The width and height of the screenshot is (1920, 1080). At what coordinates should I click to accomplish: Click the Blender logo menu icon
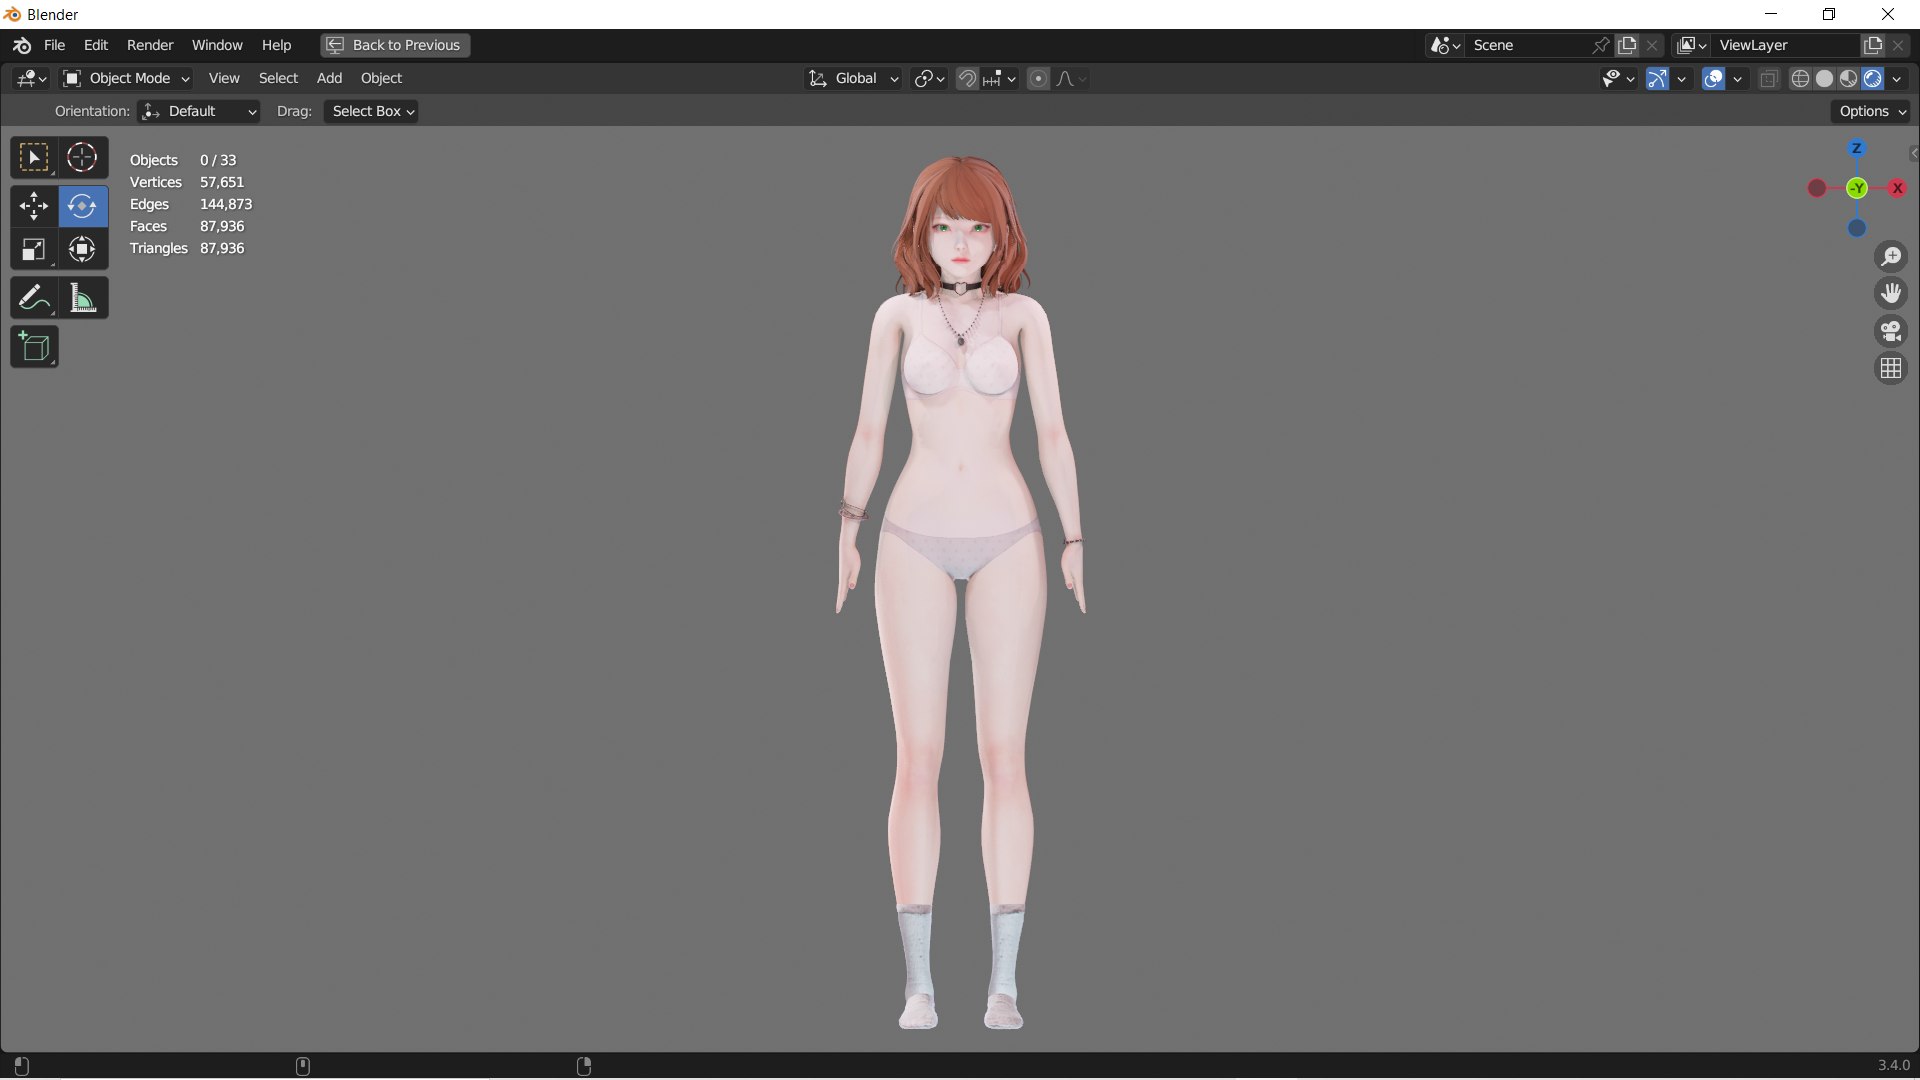pyautogui.click(x=22, y=45)
